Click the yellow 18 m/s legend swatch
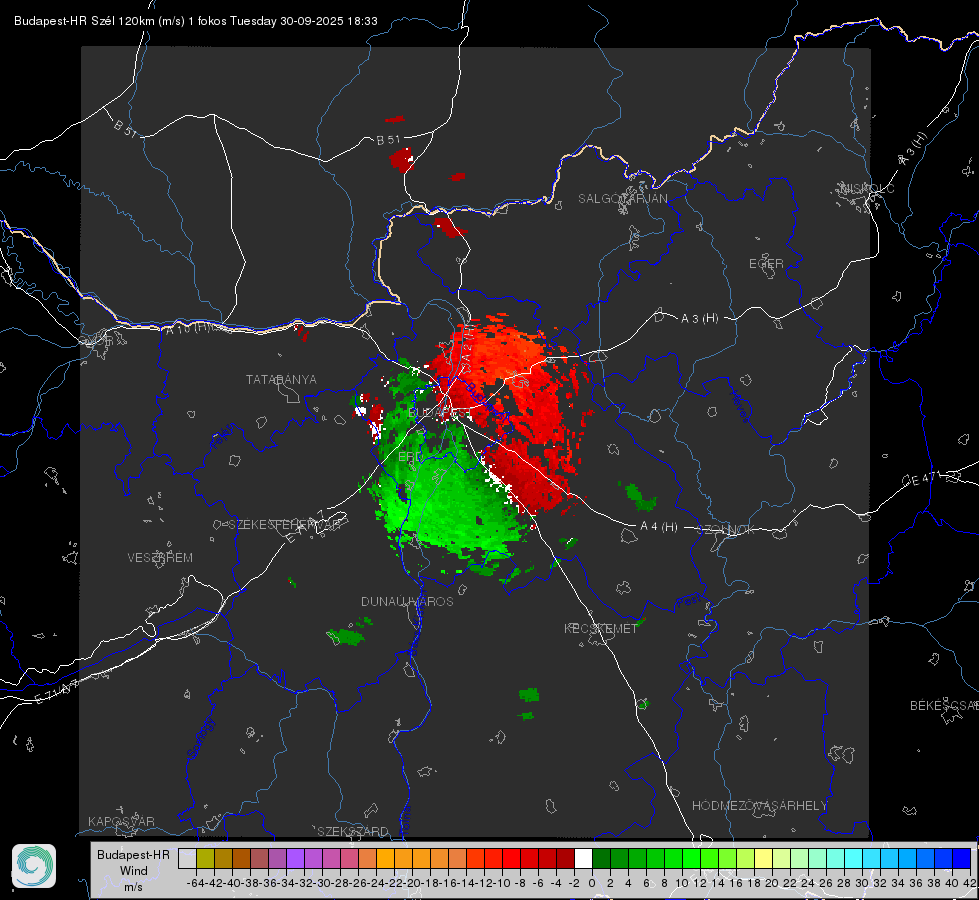Viewport: 979px width, 900px height. pyautogui.click(x=763, y=858)
